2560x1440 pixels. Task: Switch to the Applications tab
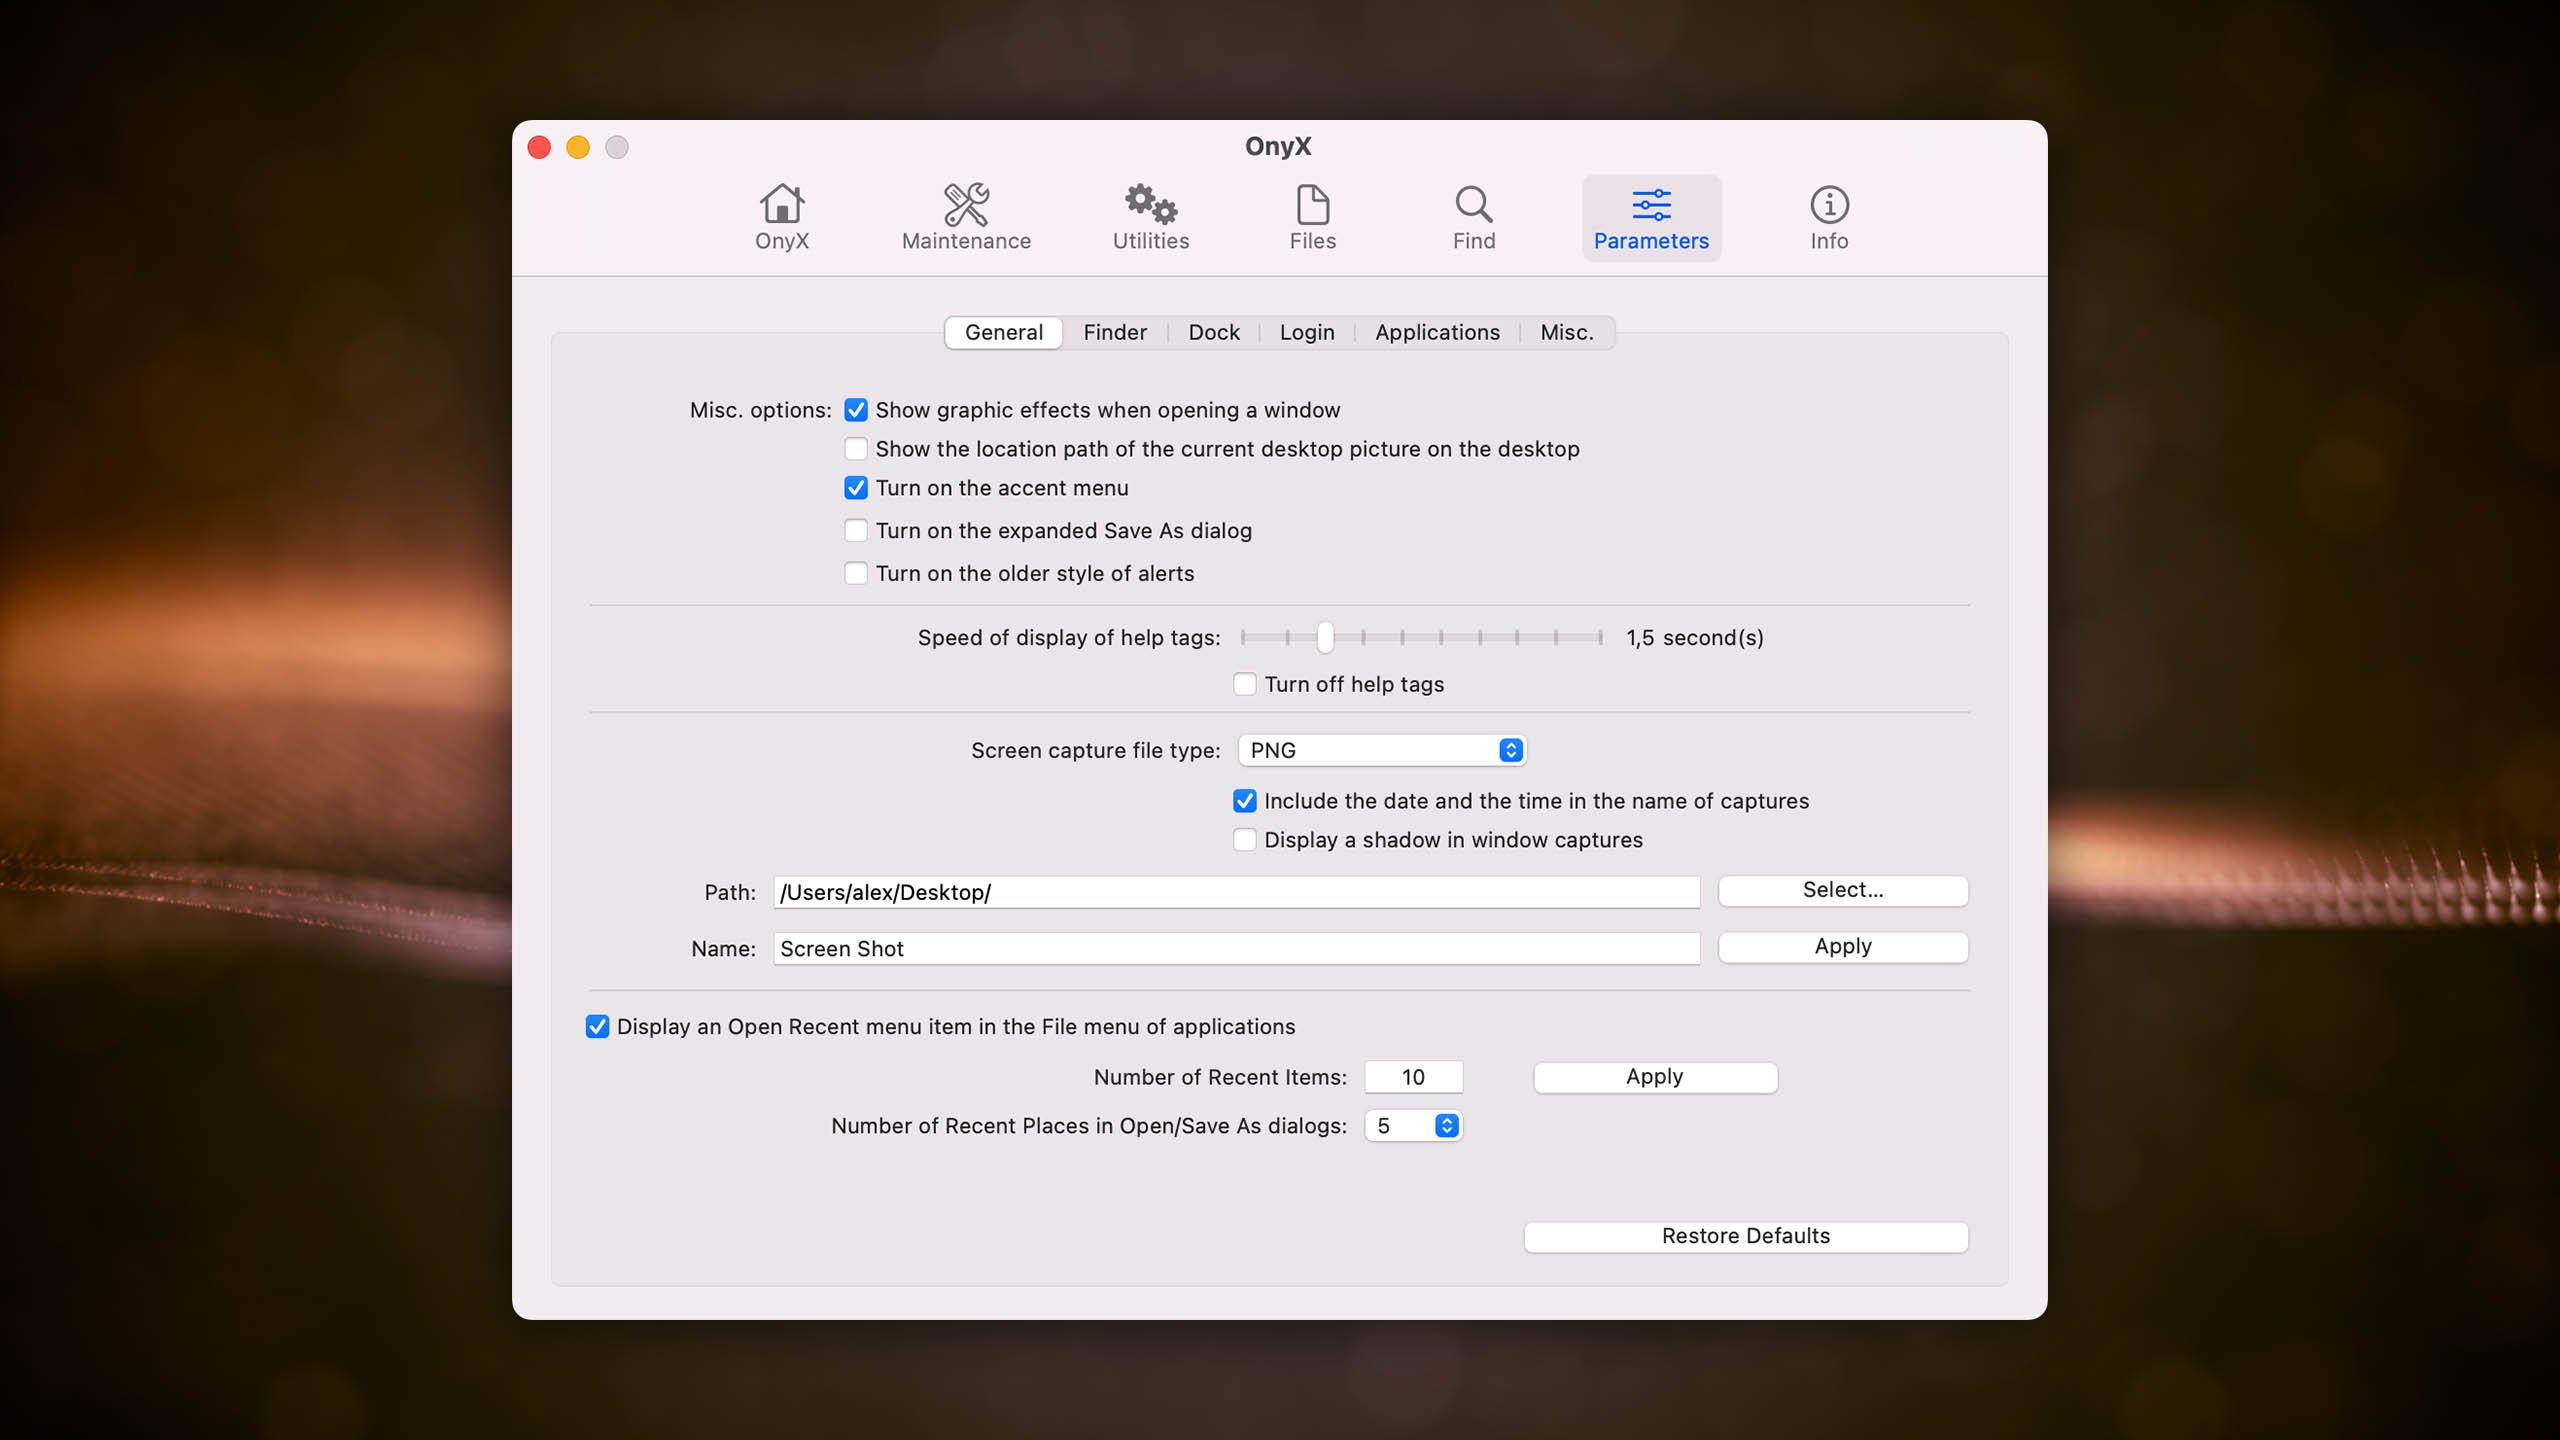(x=1437, y=332)
